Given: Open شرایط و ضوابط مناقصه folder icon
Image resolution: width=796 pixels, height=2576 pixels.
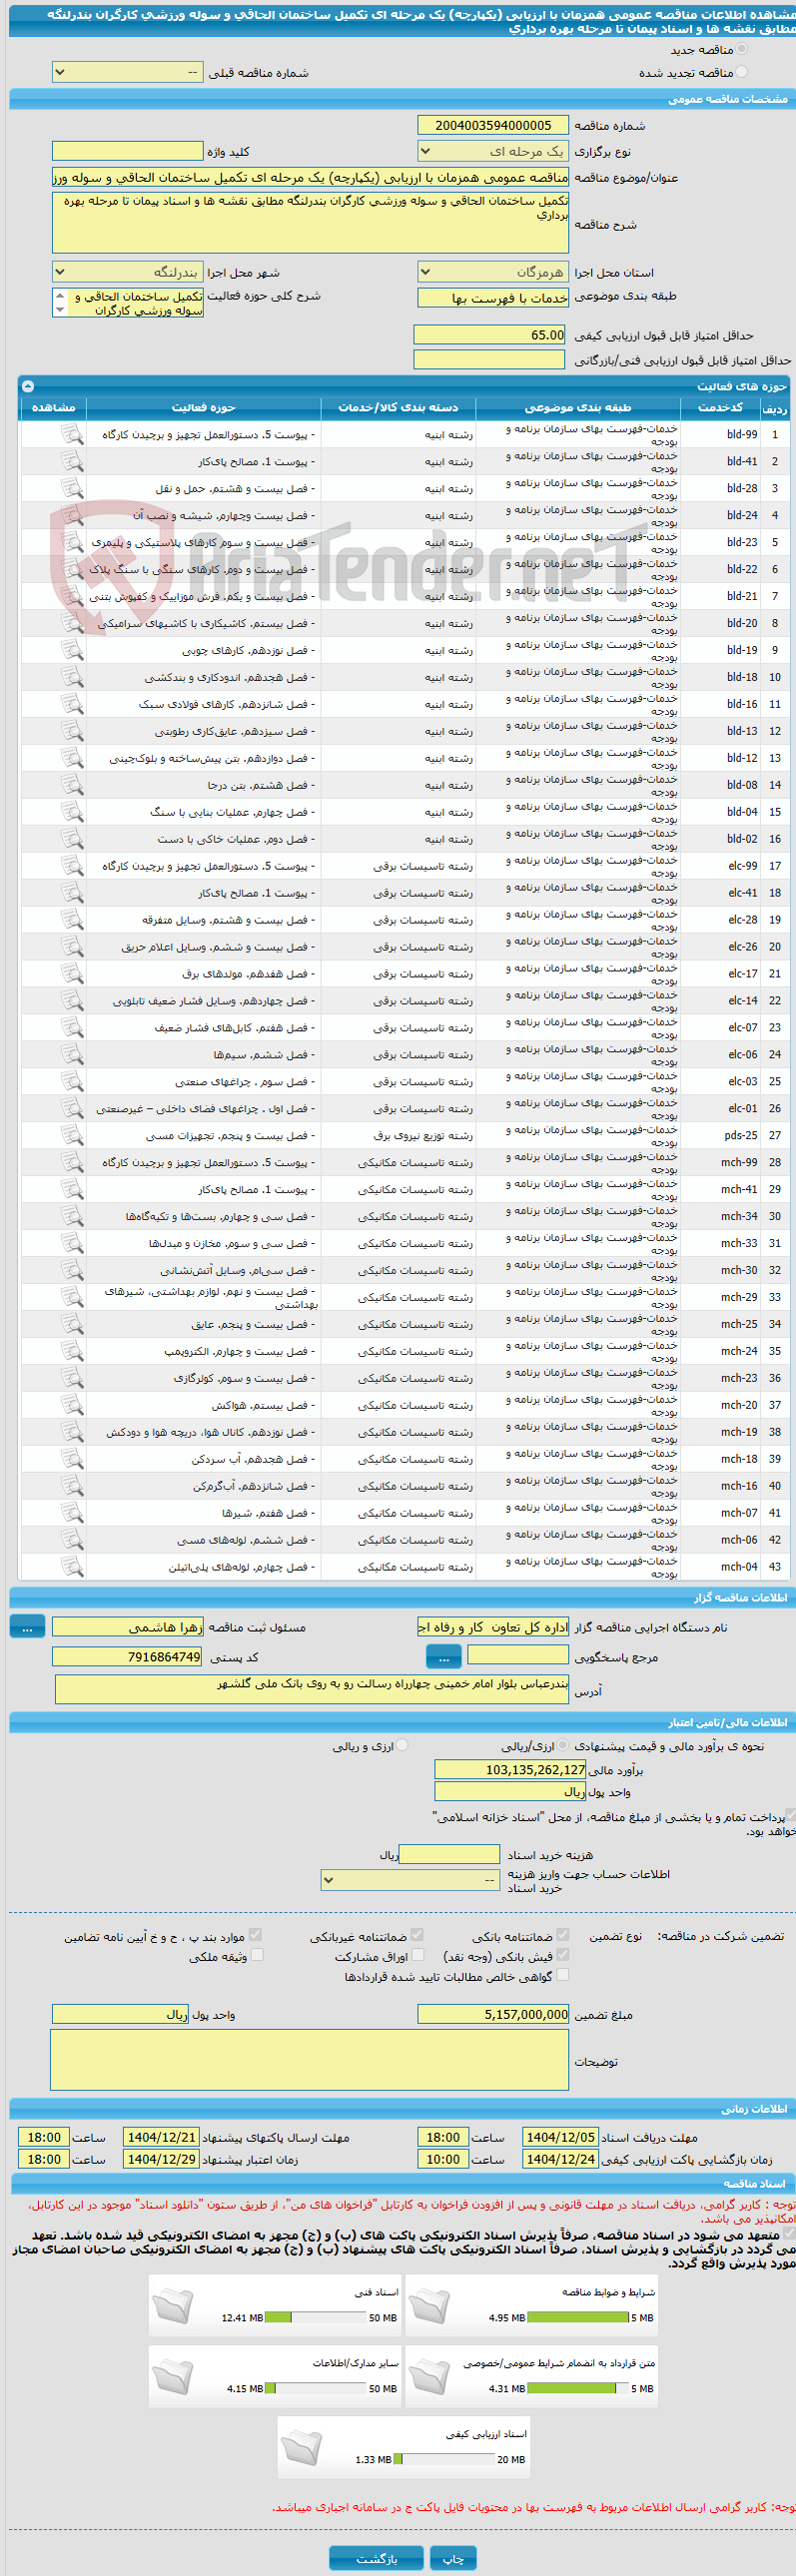Looking at the screenshot, I should (428, 2307).
